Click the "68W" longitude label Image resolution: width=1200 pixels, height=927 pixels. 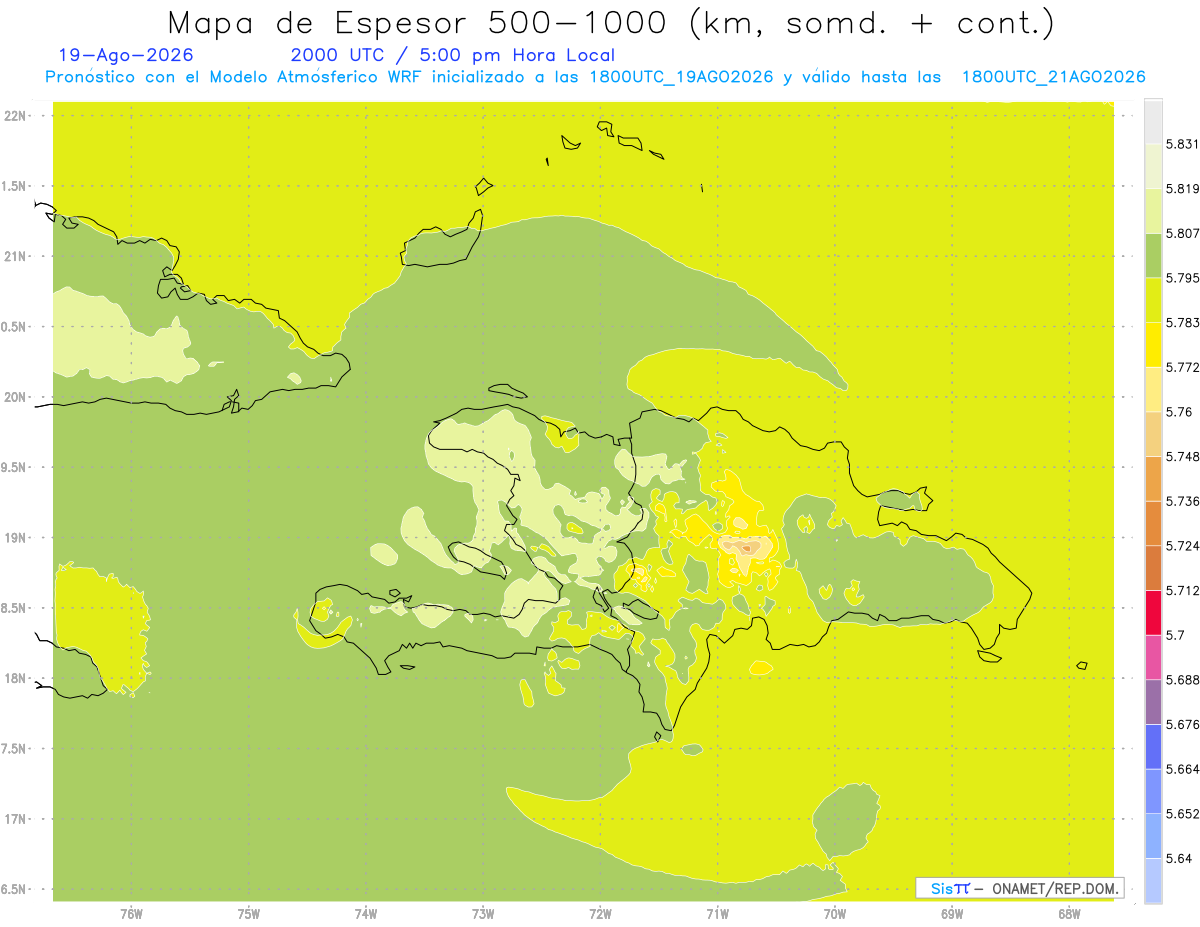pos(1068,914)
